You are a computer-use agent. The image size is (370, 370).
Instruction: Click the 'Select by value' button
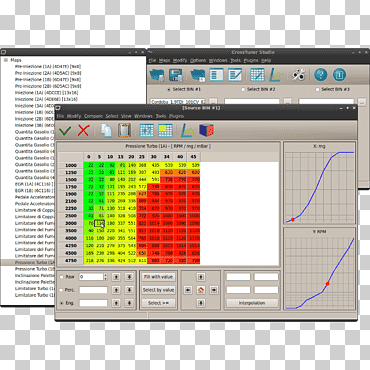[x=158, y=290]
